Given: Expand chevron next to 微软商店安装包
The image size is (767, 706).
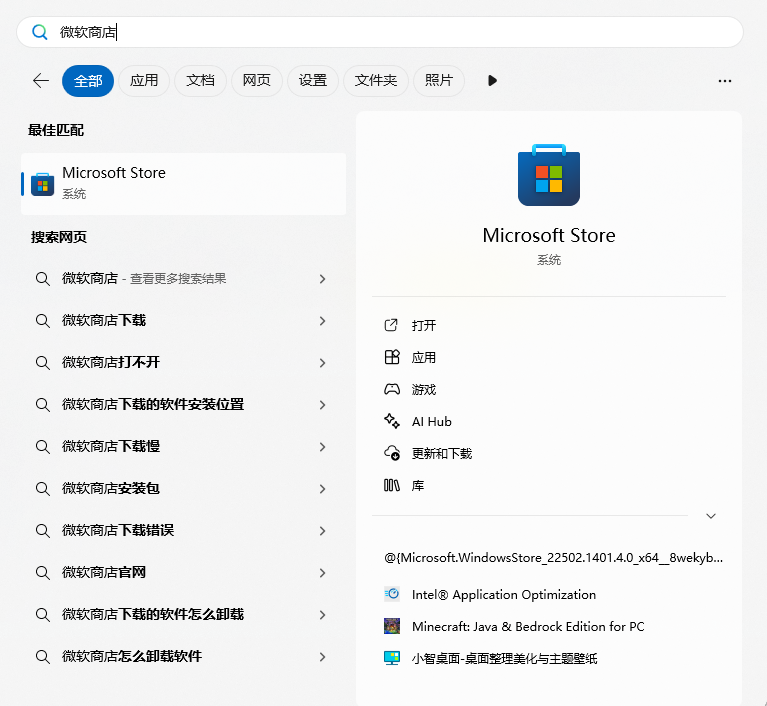Looking at the screenshot, I should coord(322,489).
